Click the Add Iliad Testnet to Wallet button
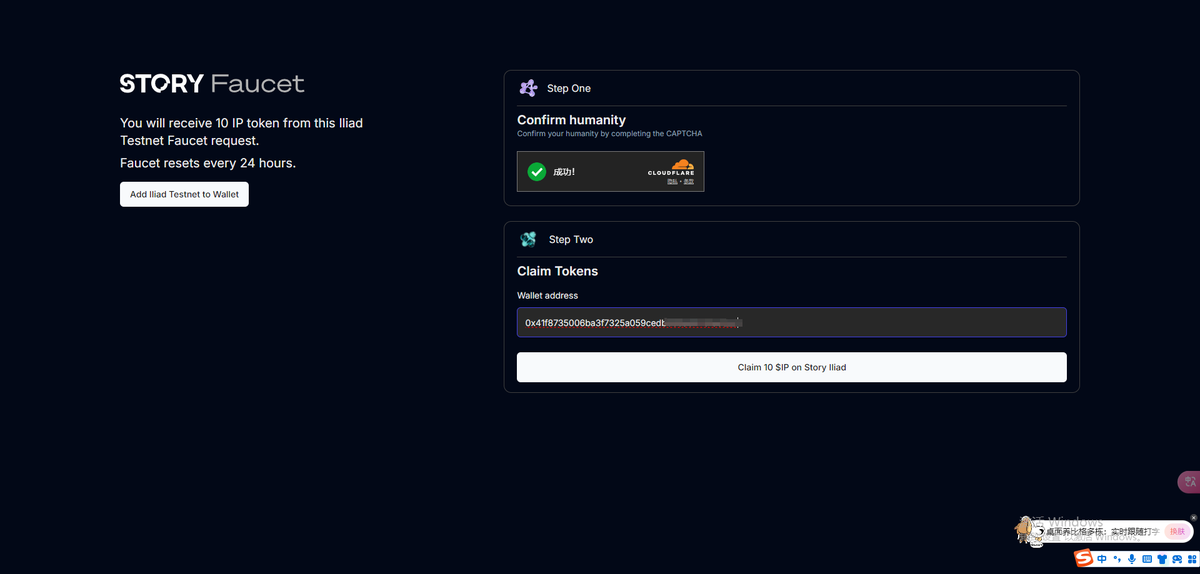 (184, 194)
